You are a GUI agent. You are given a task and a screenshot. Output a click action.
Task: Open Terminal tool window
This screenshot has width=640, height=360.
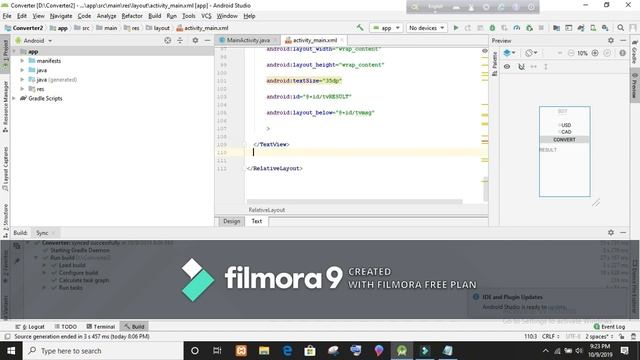pos(100,327)
